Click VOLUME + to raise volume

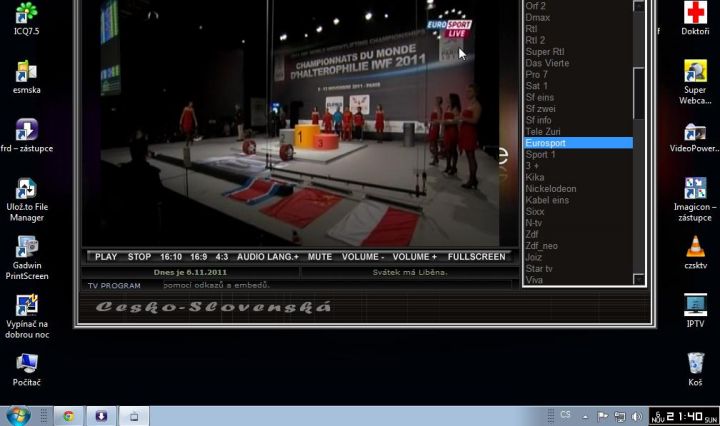(x=414, y=257)
